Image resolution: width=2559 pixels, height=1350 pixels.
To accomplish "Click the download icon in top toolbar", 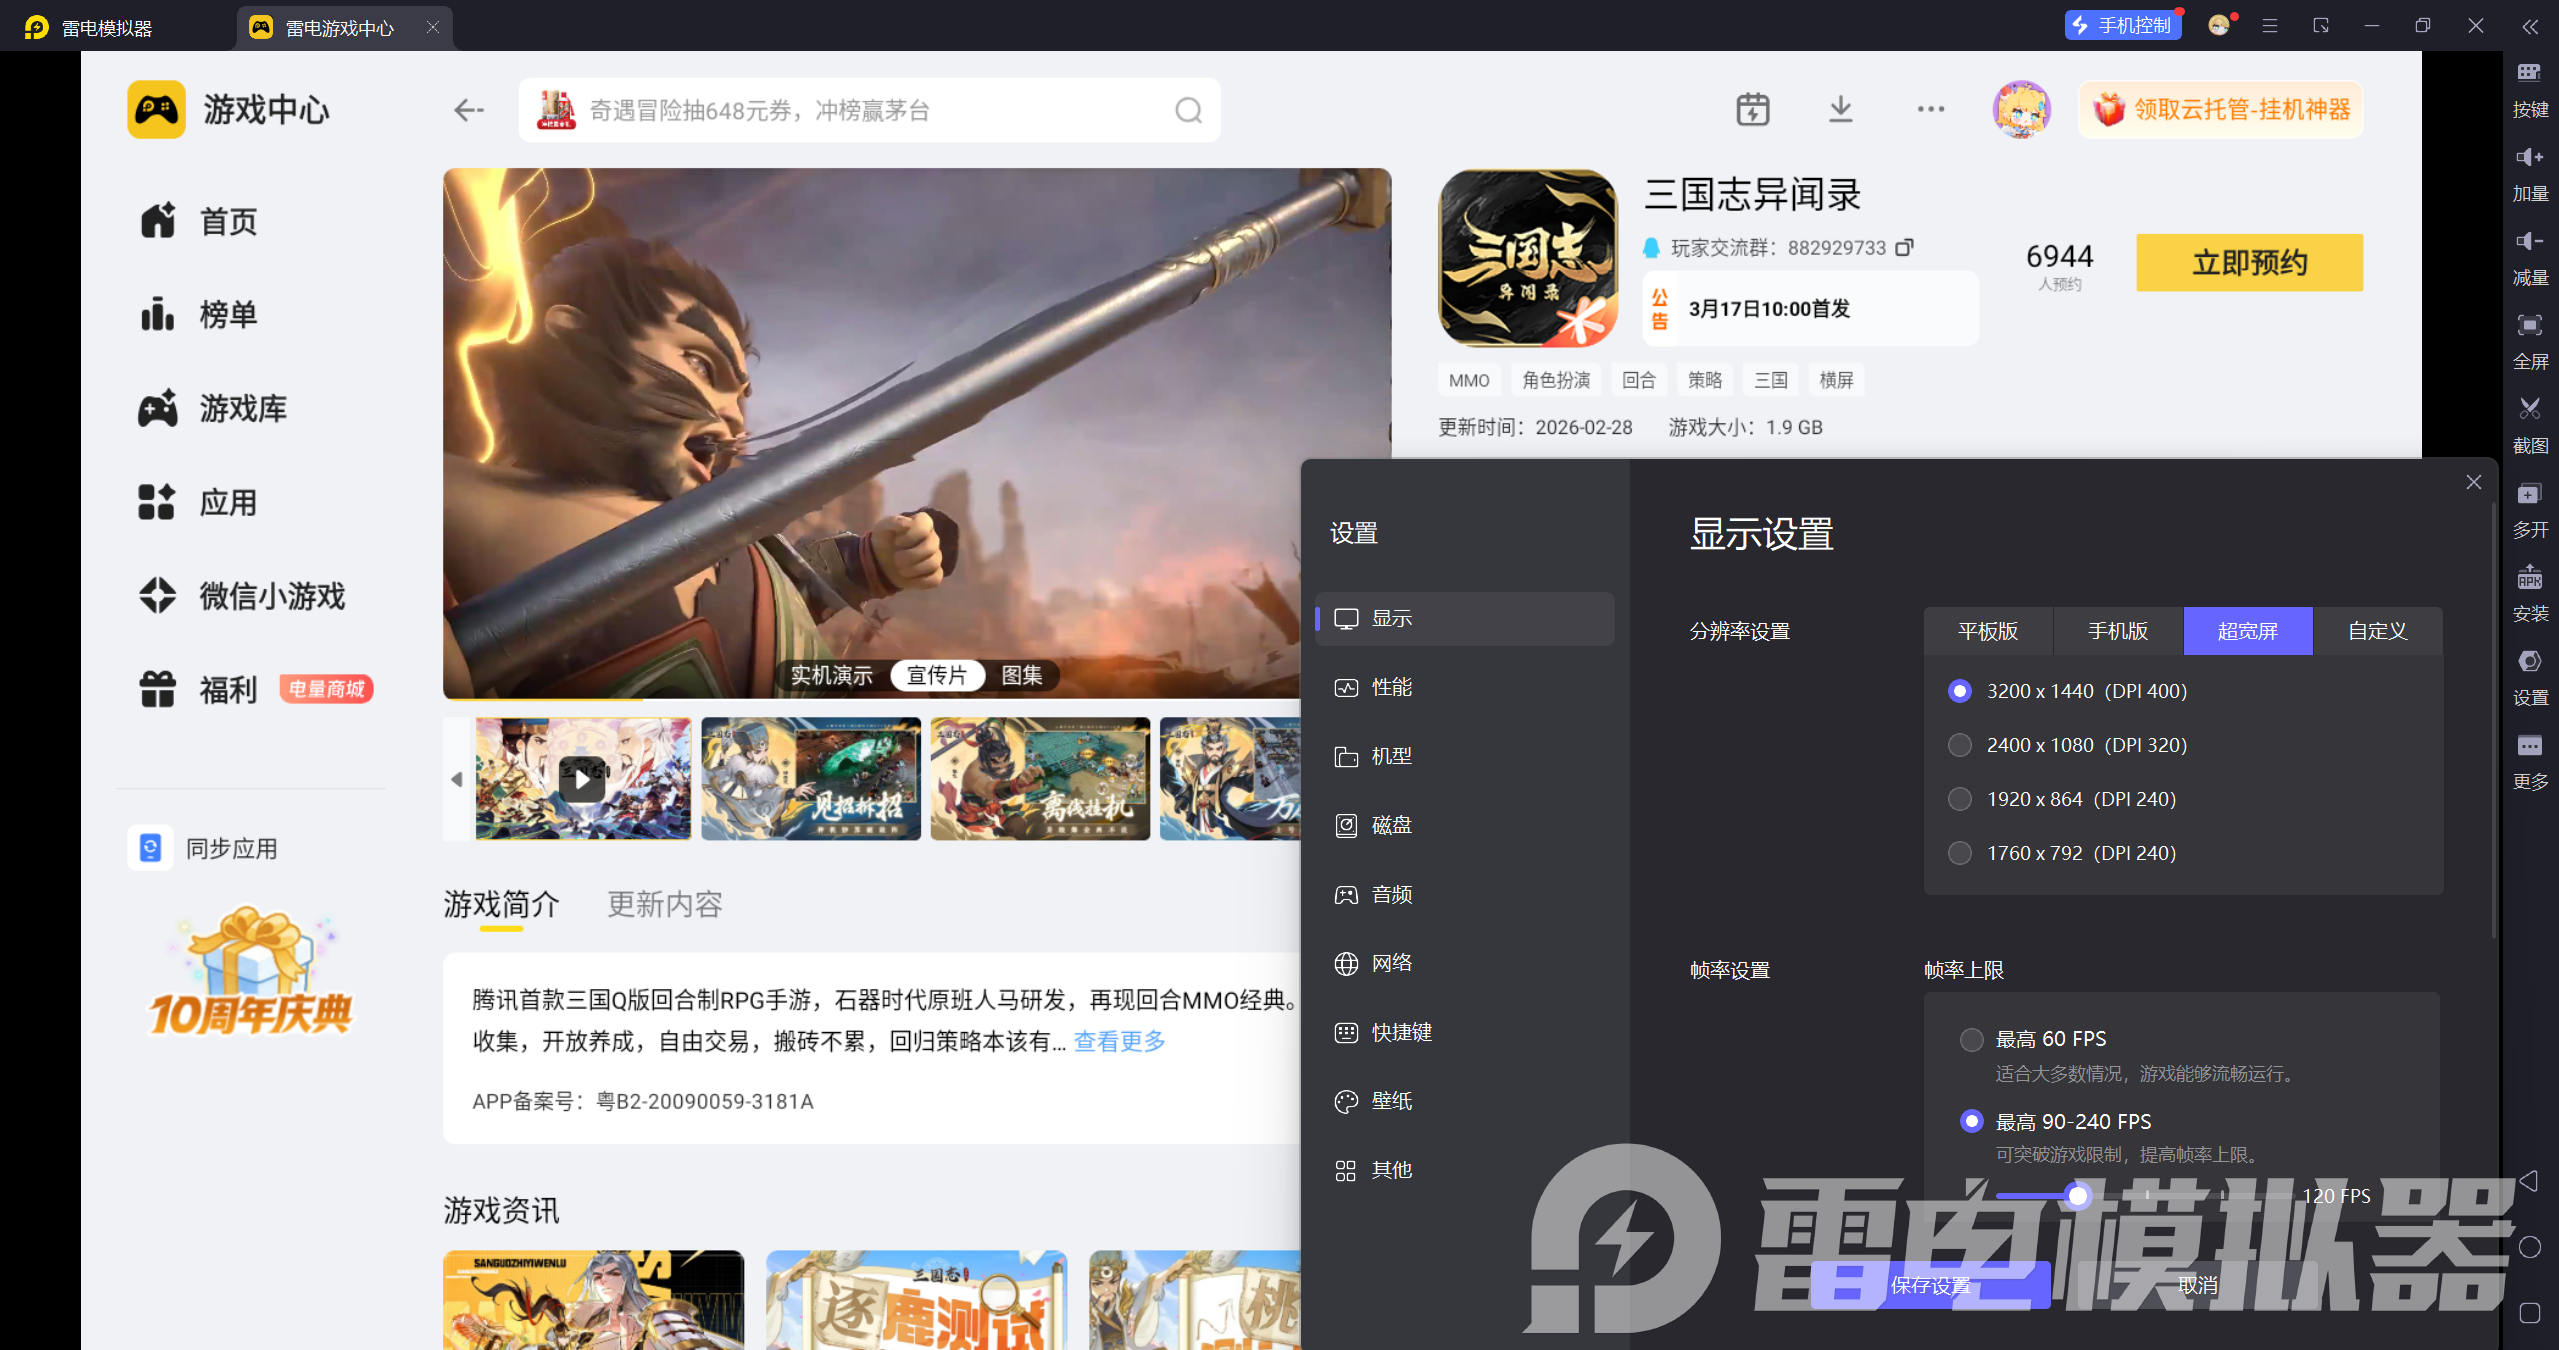I will [1840, 110].
